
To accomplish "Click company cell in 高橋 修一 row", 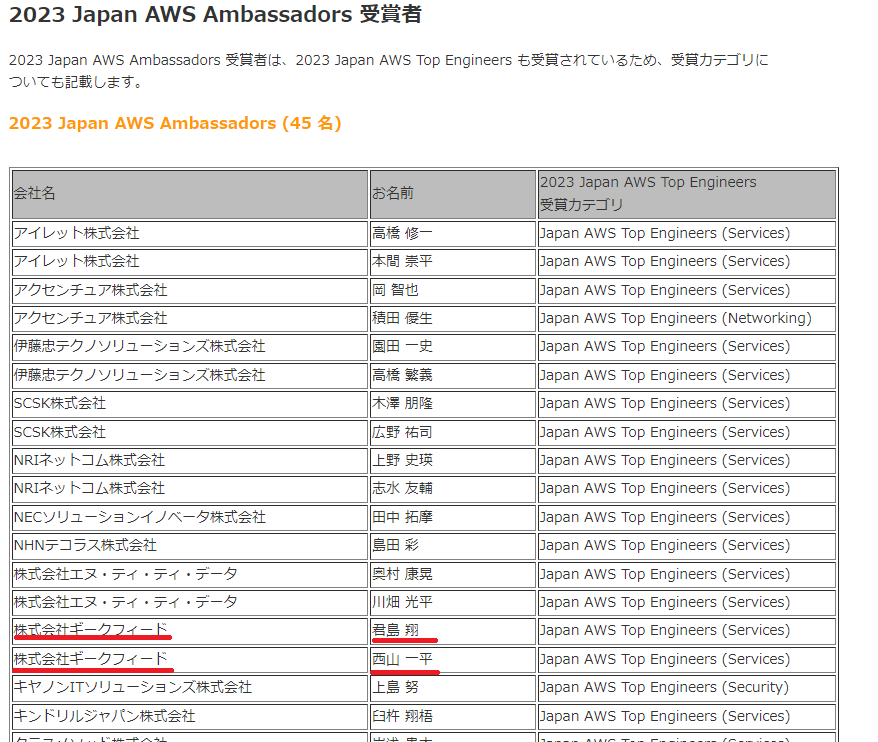I will point(190,234).
